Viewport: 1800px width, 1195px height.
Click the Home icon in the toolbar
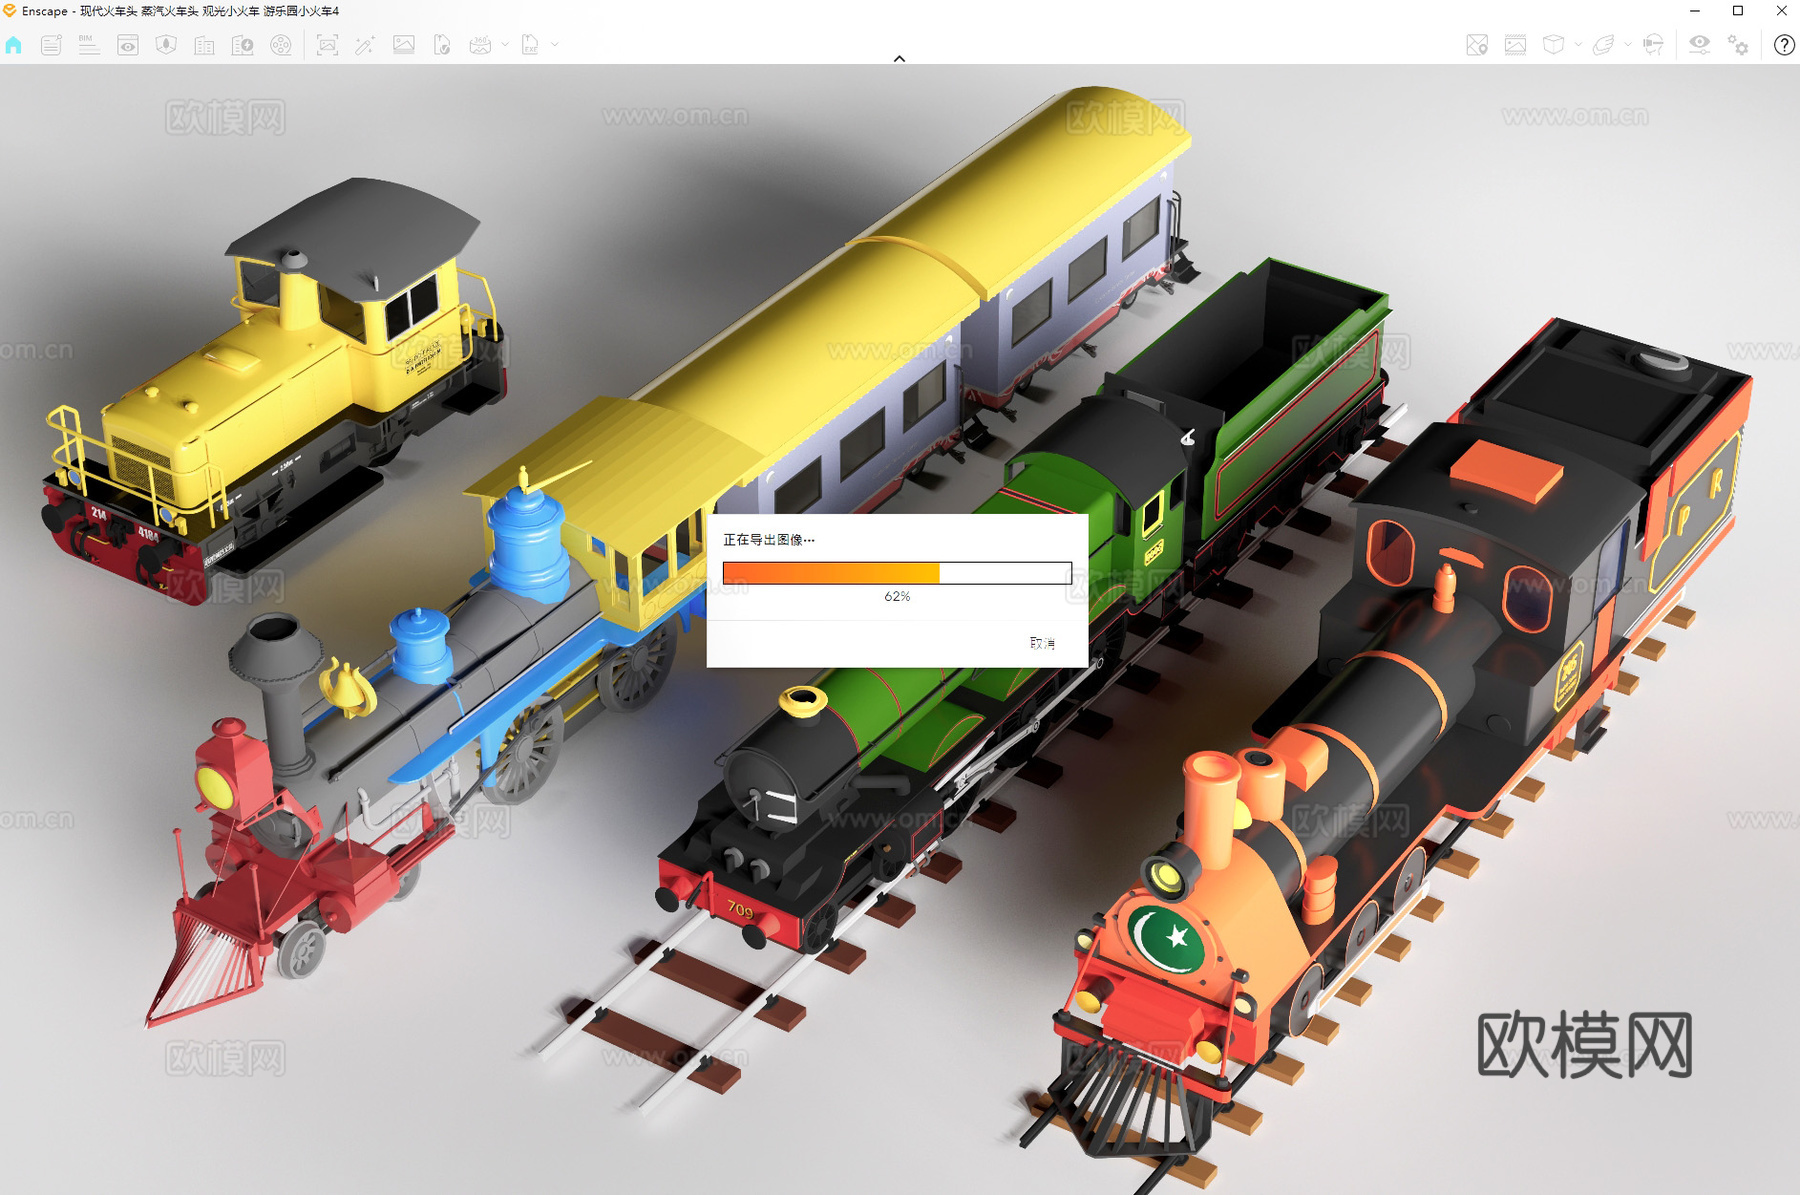click(x=14, y=45)
